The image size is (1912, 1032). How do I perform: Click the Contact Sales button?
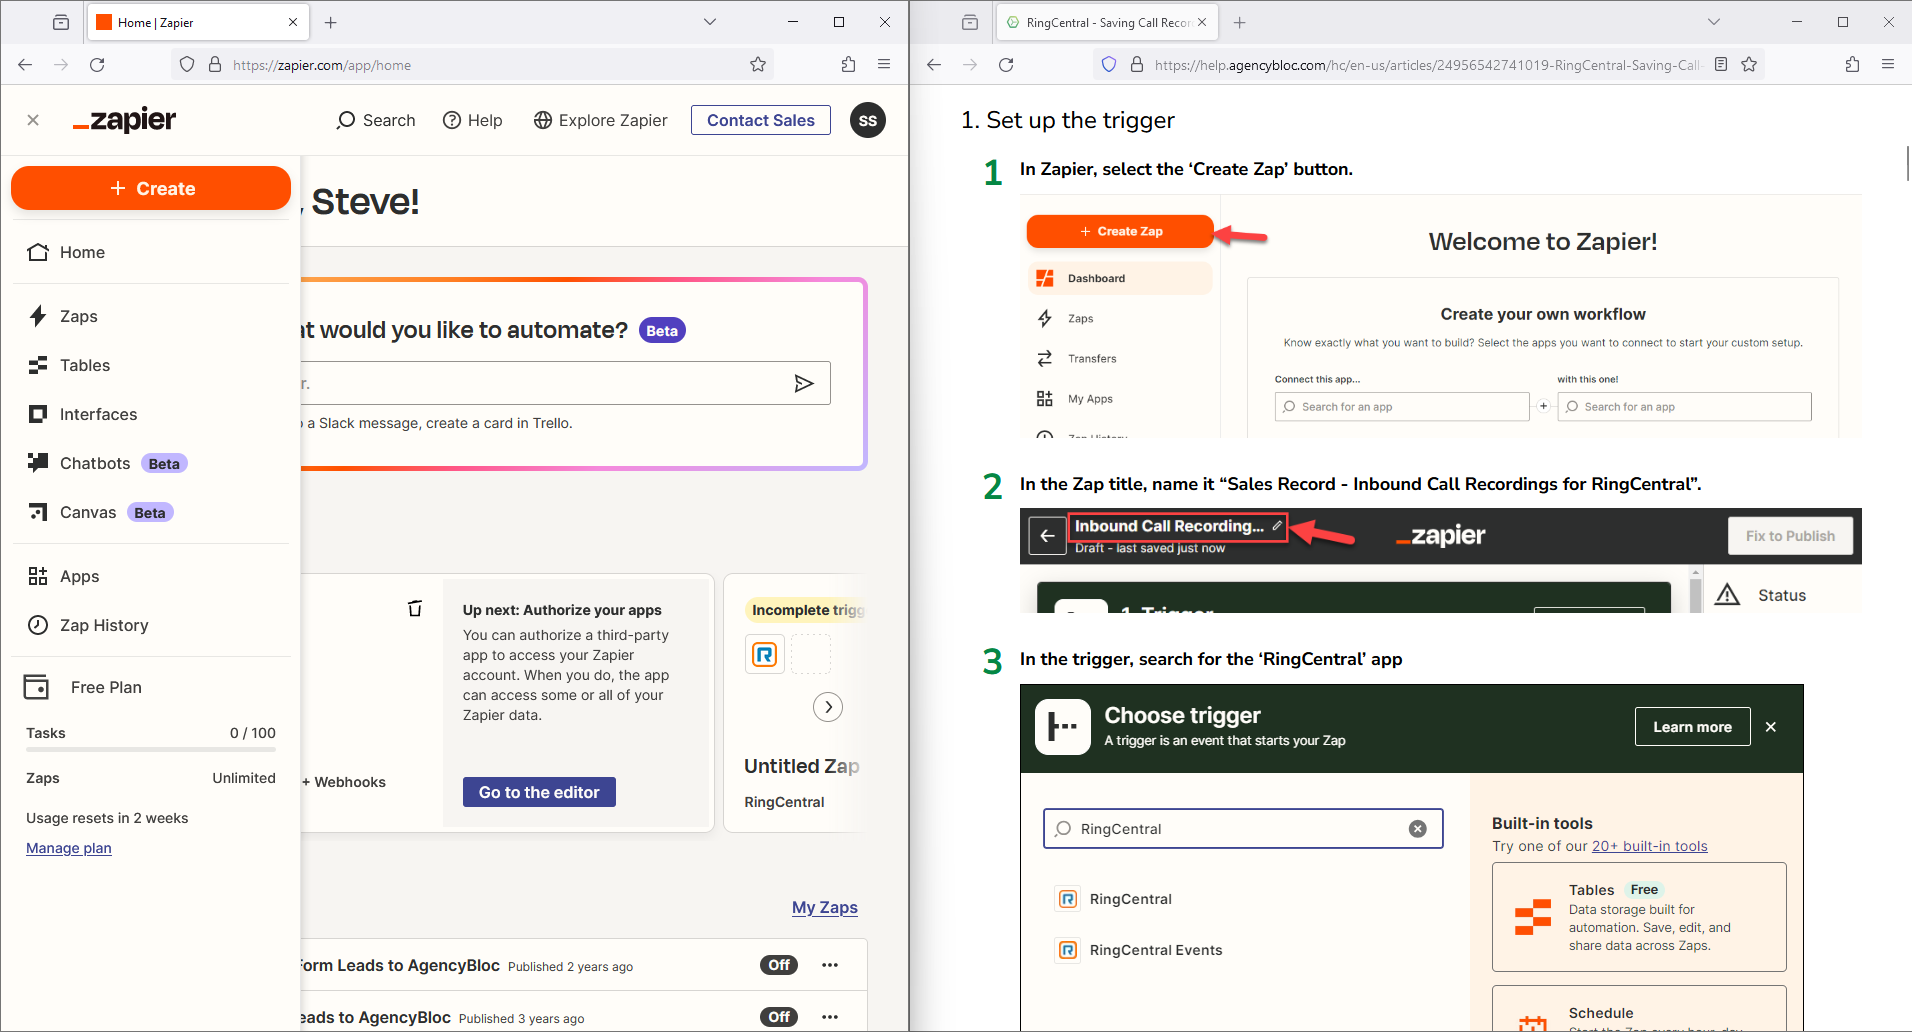[761, 120]
